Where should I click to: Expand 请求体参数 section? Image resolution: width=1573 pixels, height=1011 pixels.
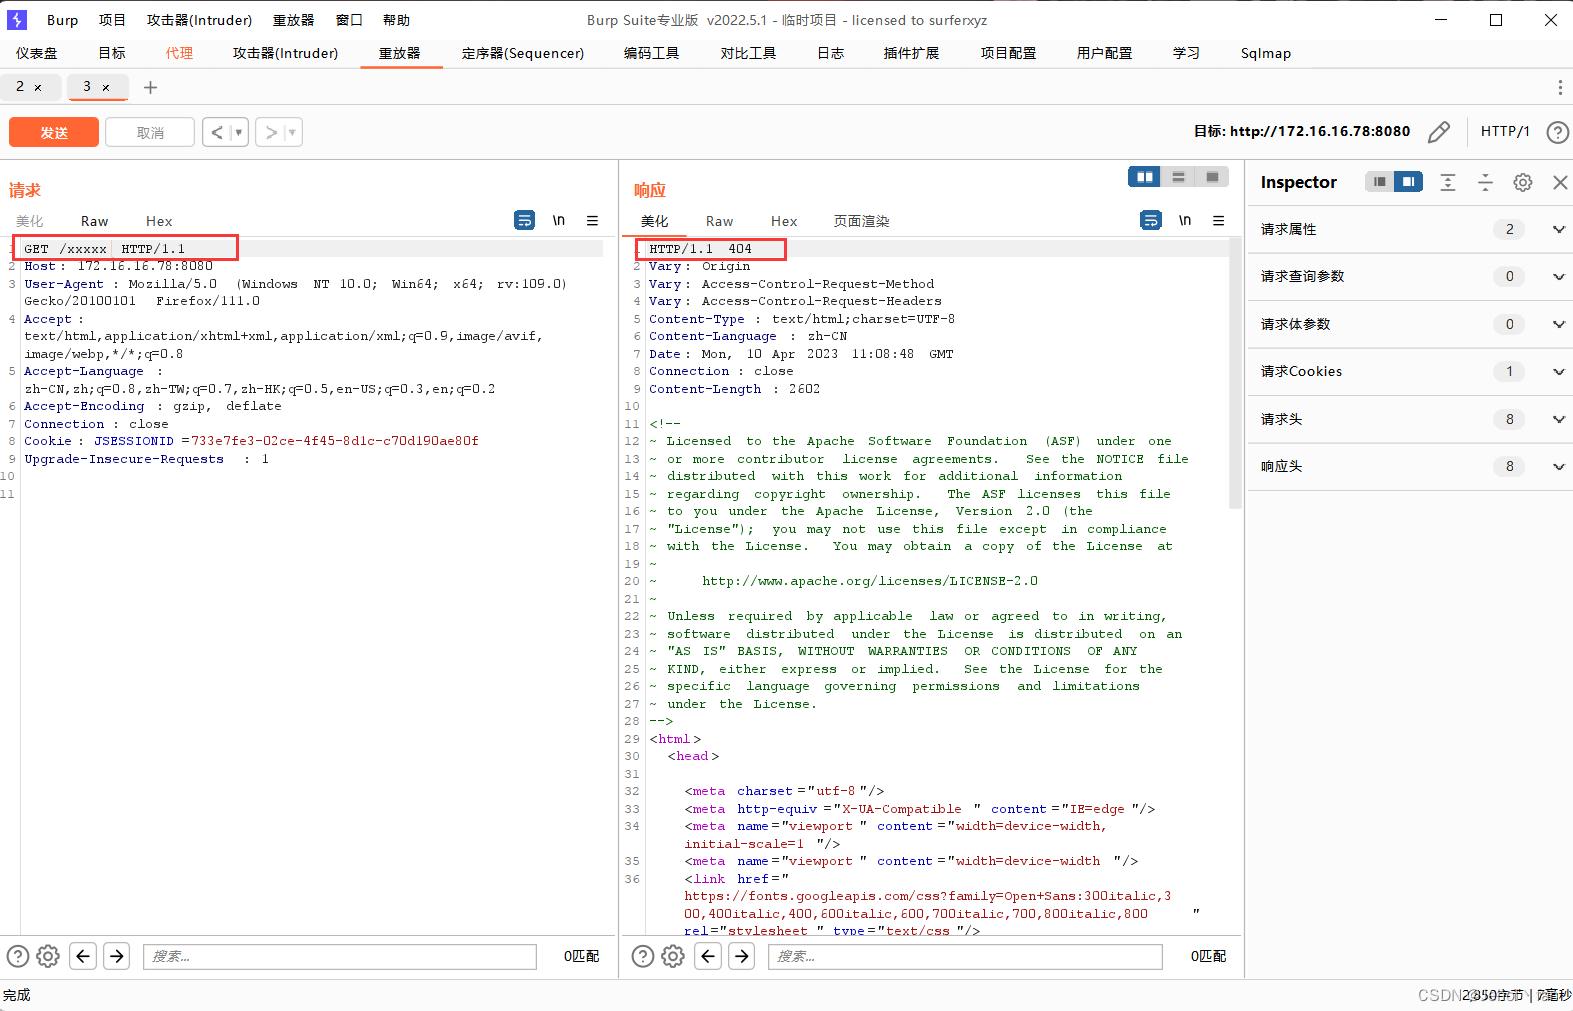1559,324
